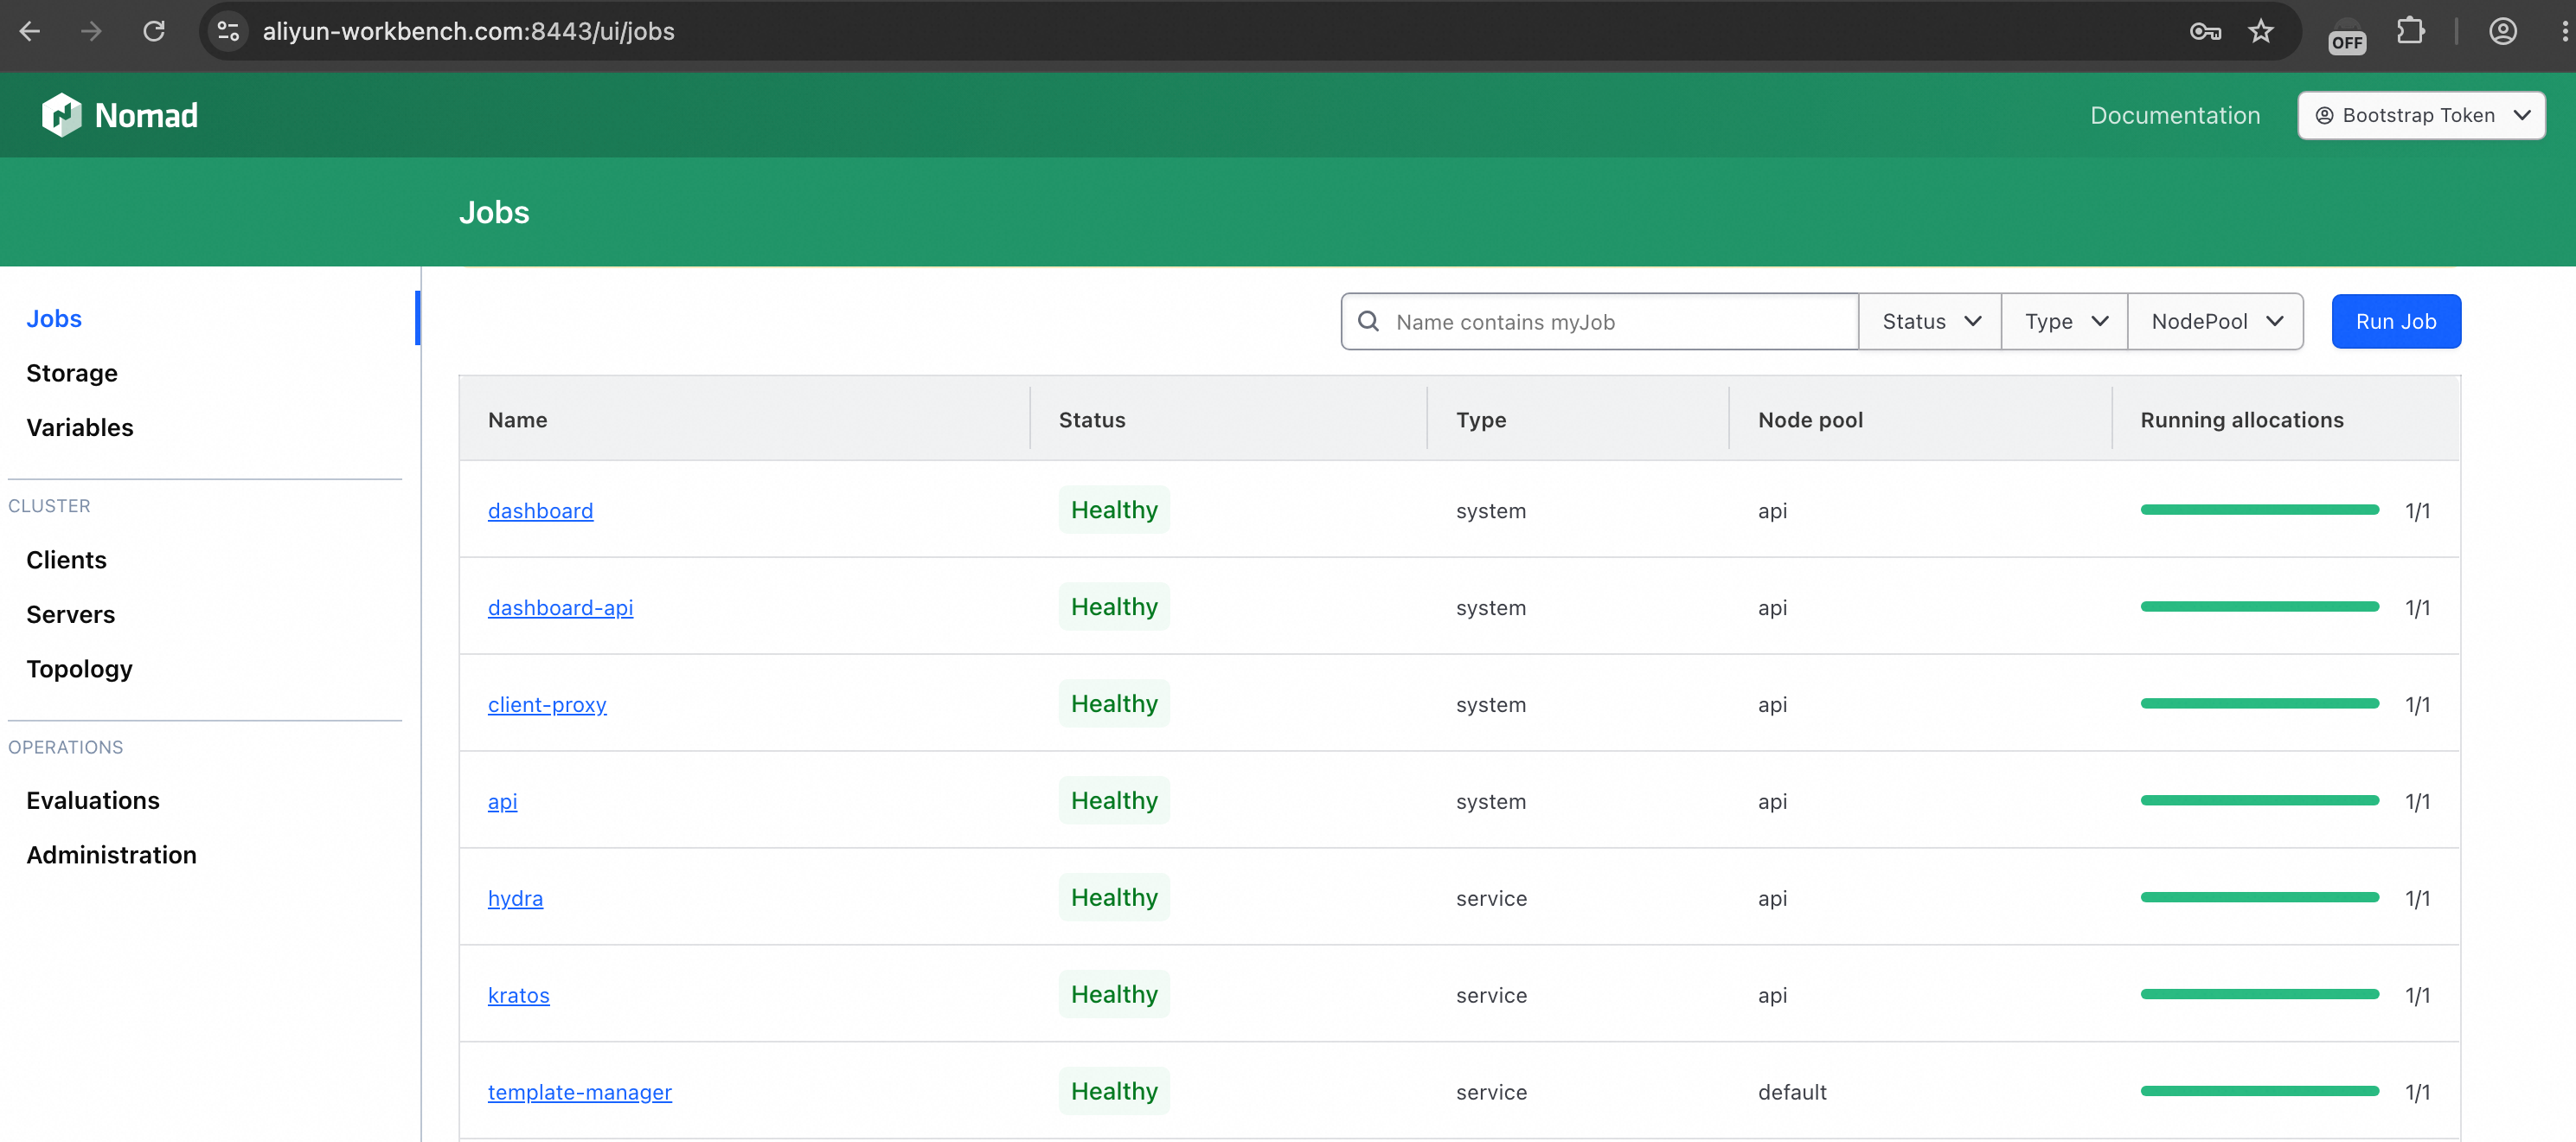Click the hydra allocations progress bar
This screenshot has width=2576, height=1142.
pyautogui.click(x=2259, y=898)
